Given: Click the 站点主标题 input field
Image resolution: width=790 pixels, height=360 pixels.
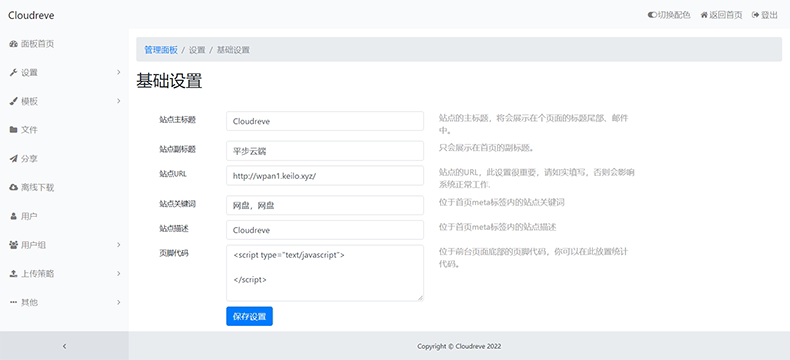Looking at the screenshot, I should click(325, 121).
